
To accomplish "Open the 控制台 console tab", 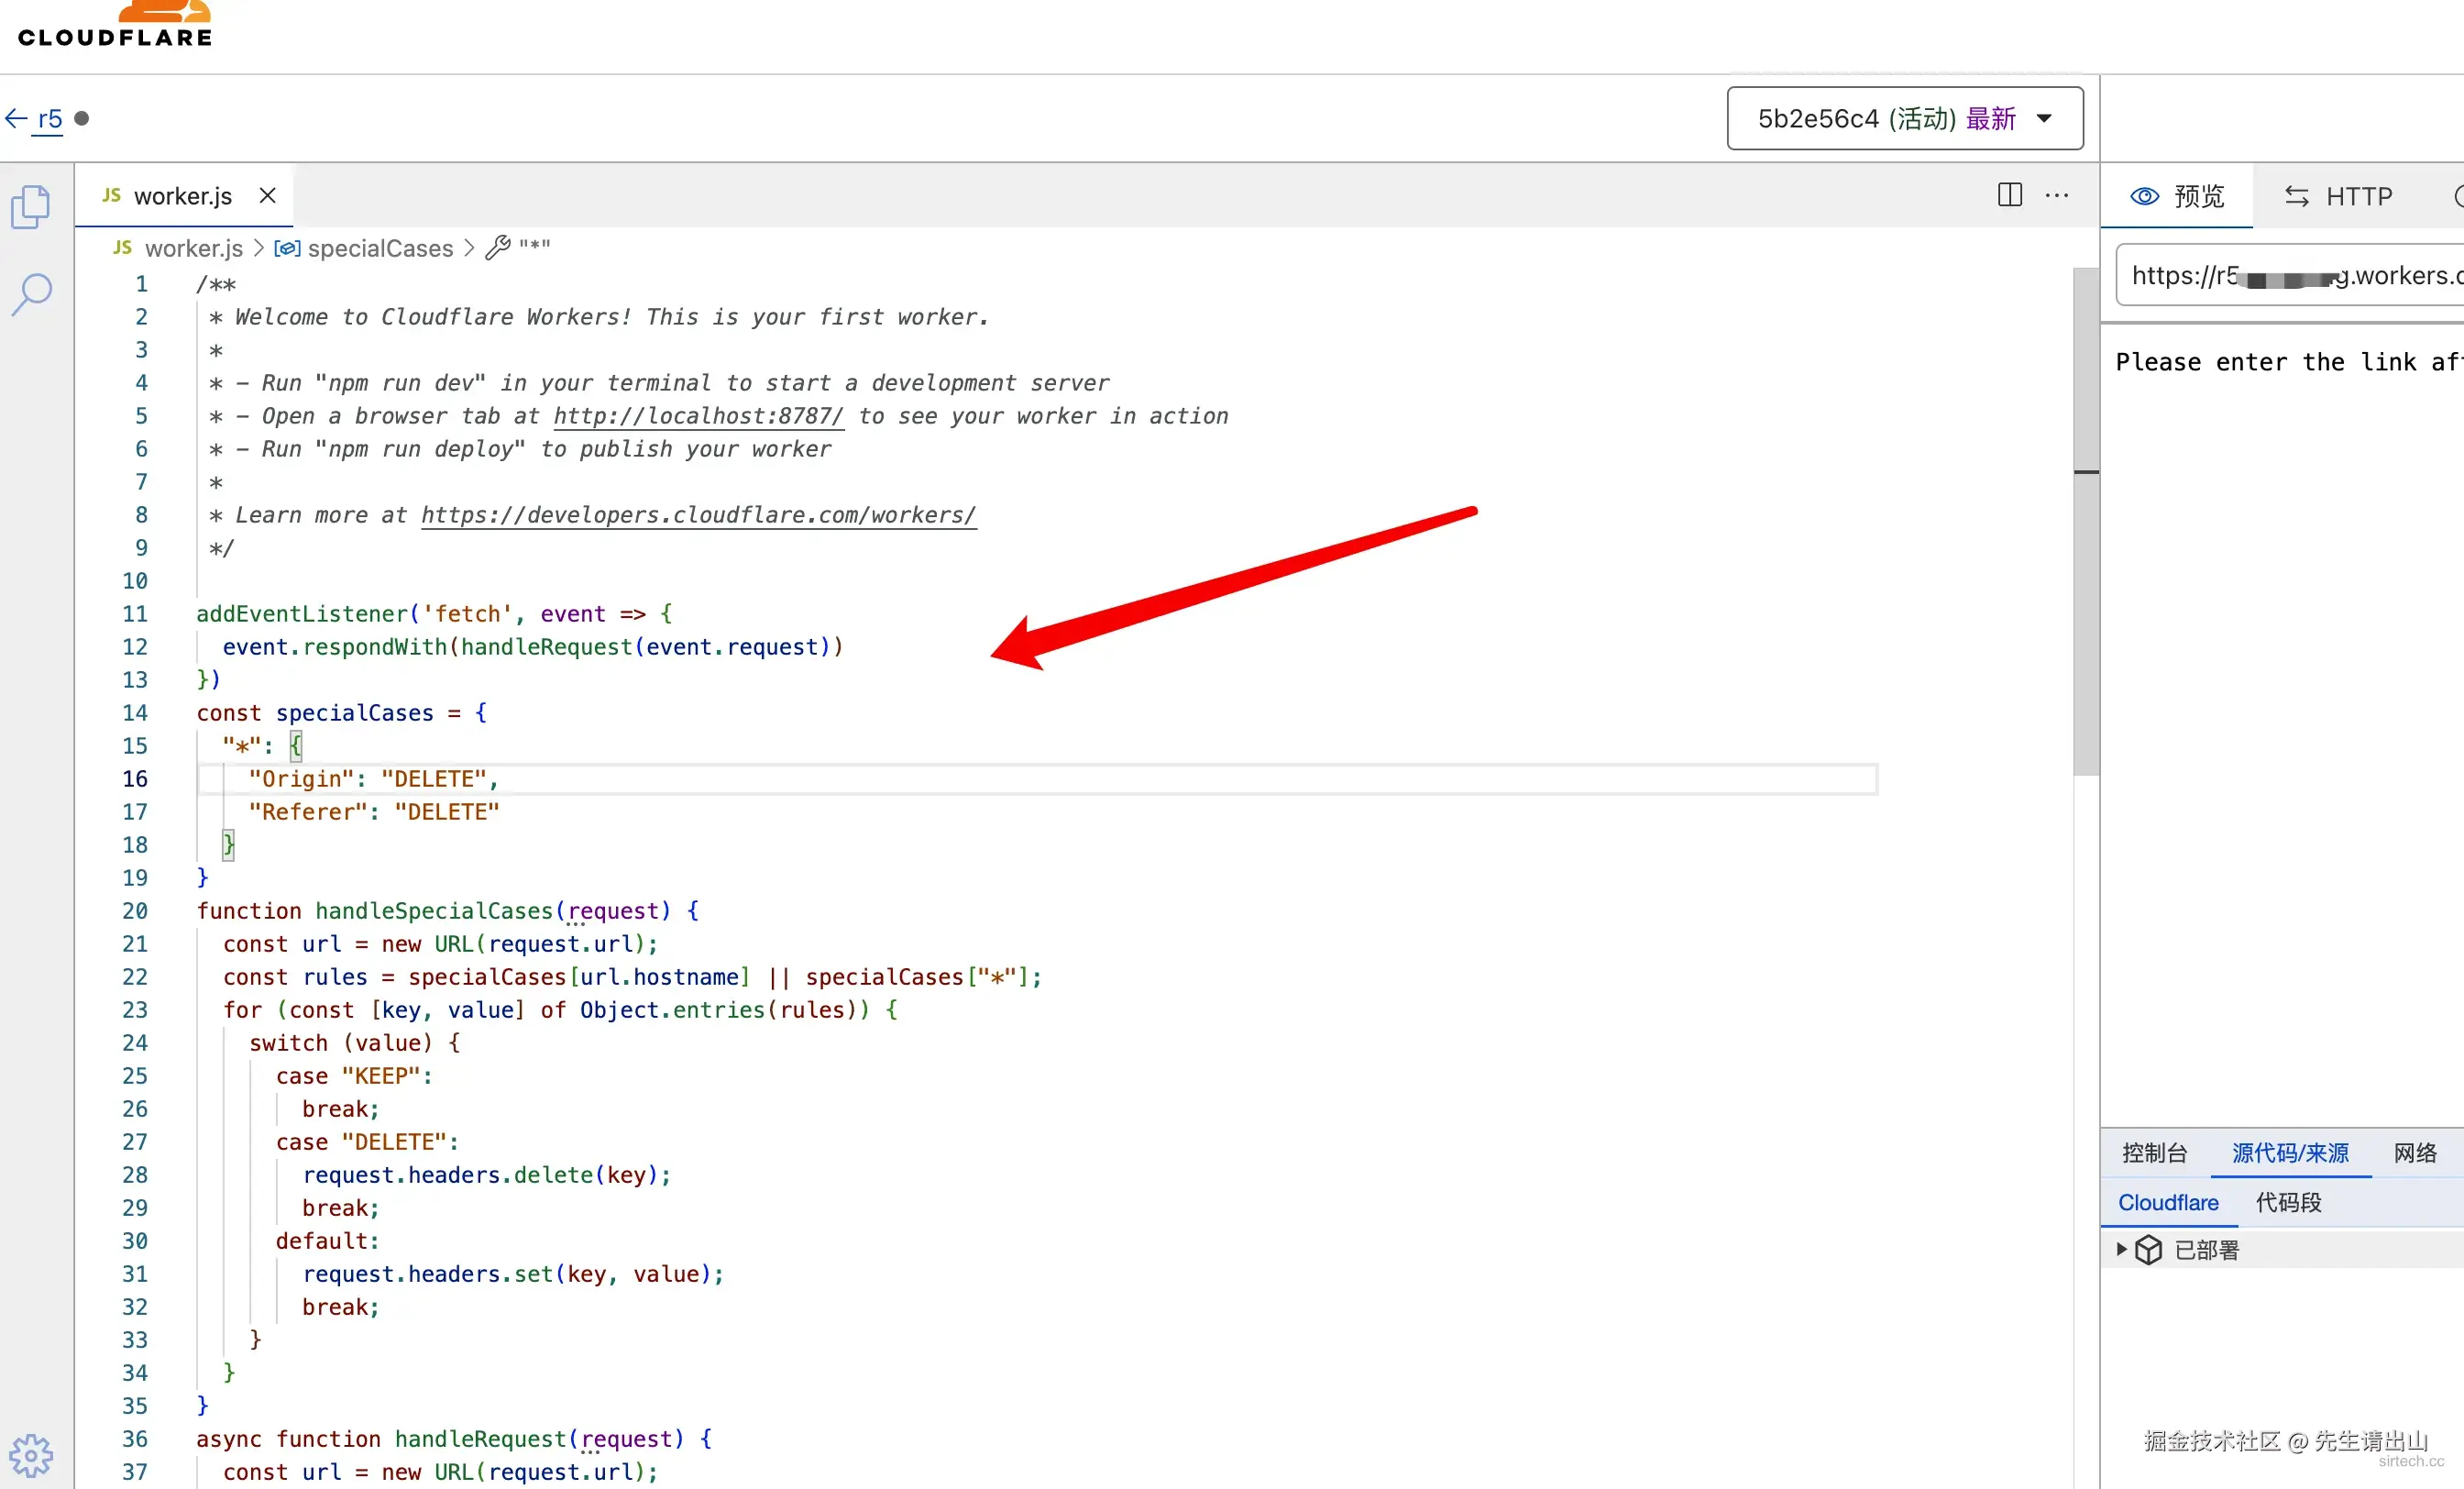I will point(2155,1153).
